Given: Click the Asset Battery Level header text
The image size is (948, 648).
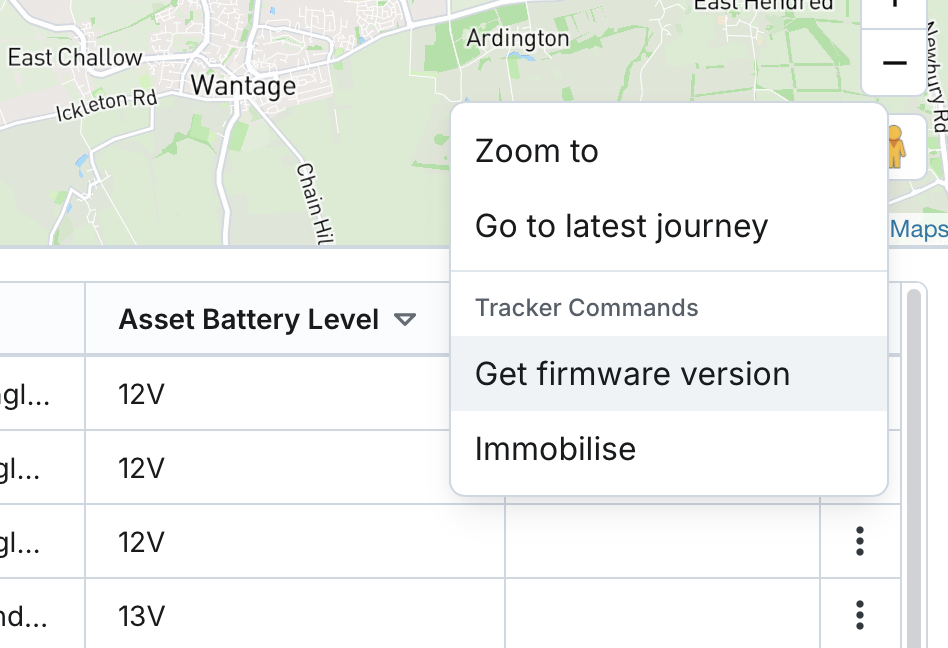Looking at the screenshot, I should tap(248, 320).
